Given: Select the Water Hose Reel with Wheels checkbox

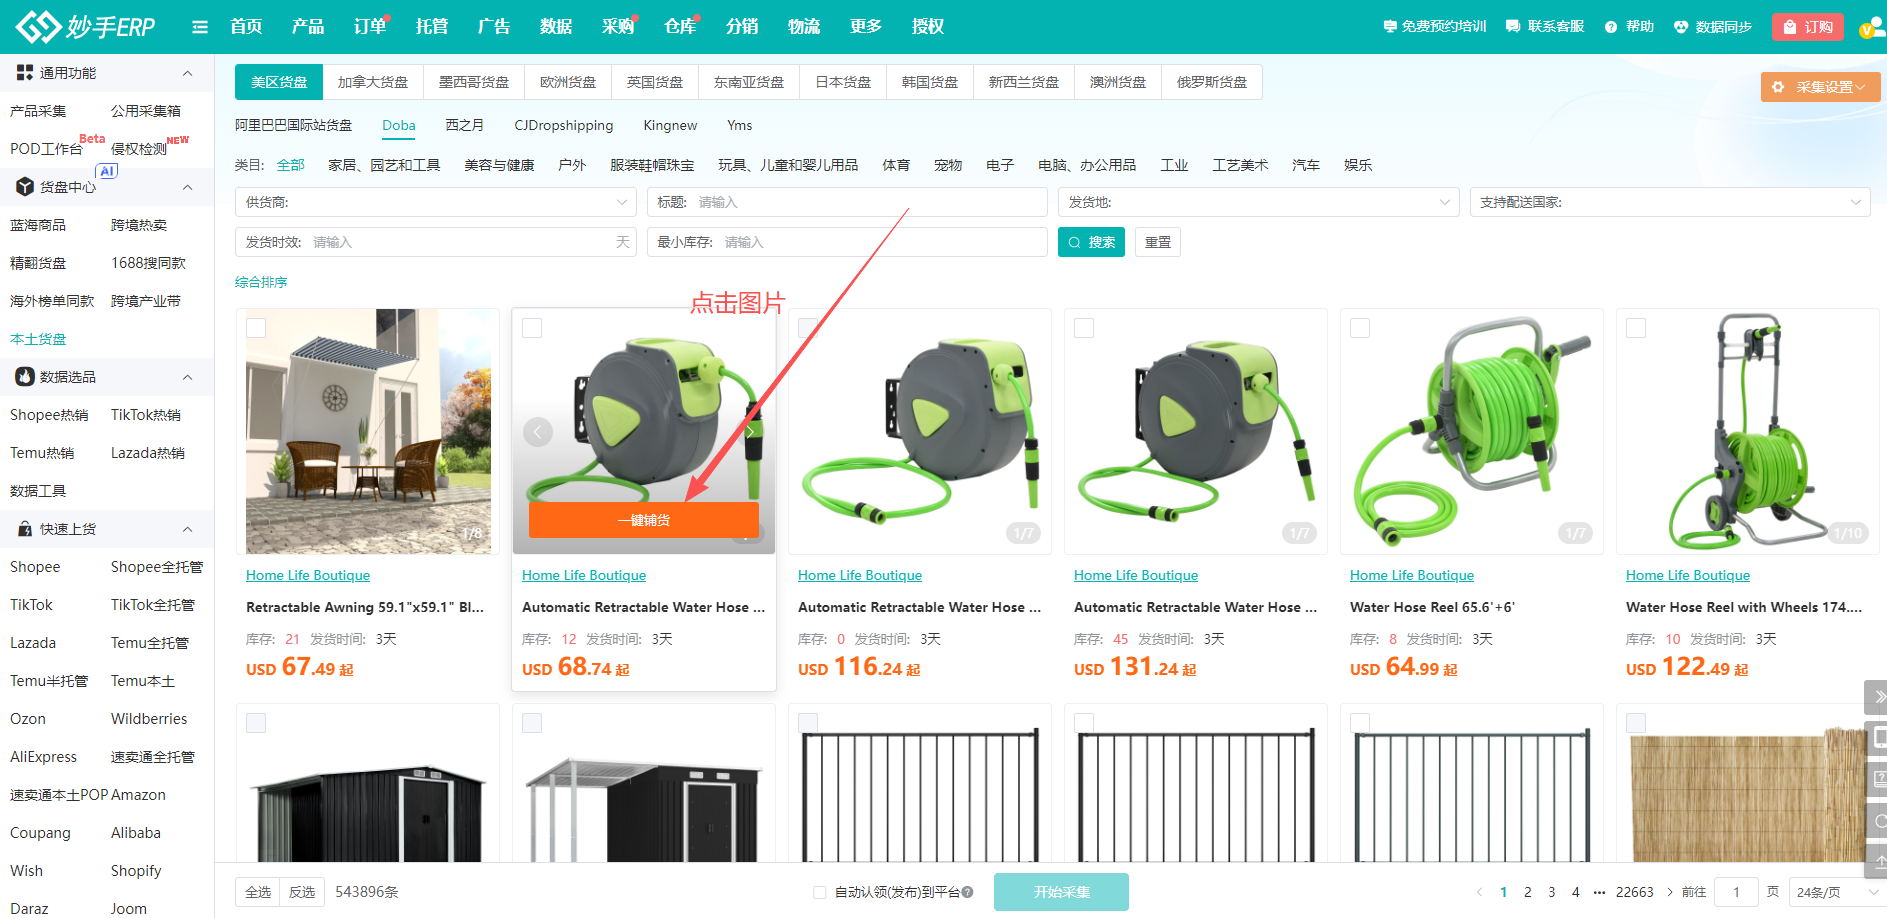Looking at the screenshot, I should pos(1636,328).
